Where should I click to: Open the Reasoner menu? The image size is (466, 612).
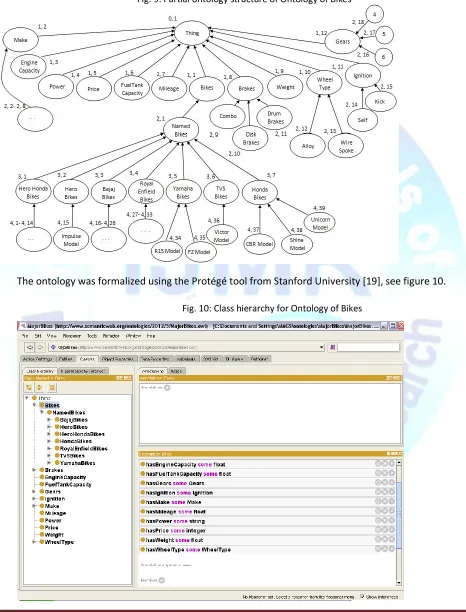click(x=72, y=336)
